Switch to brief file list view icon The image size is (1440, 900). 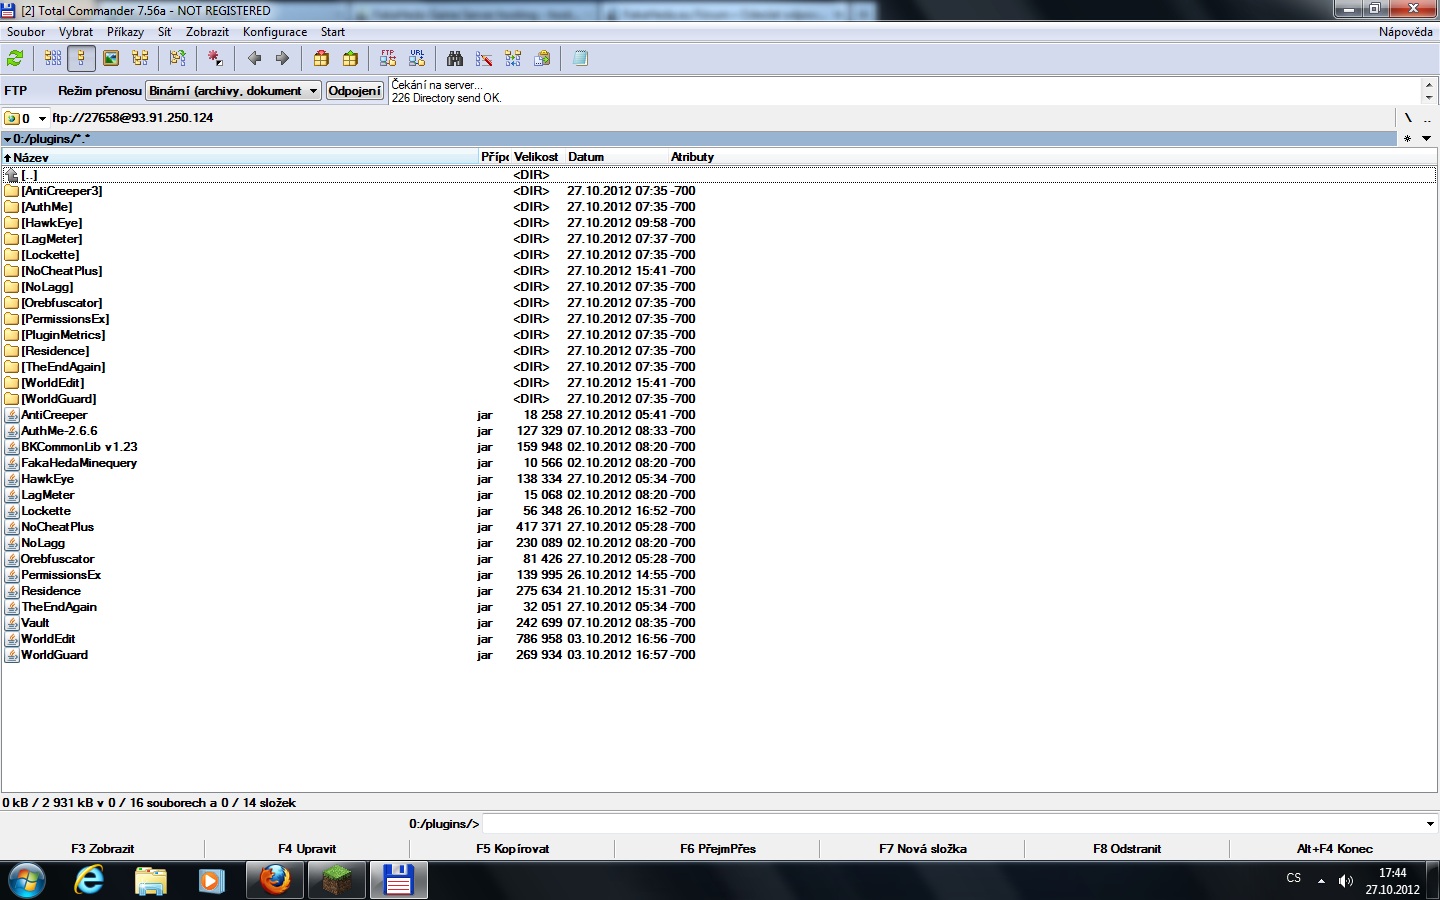tap(53, 59)
